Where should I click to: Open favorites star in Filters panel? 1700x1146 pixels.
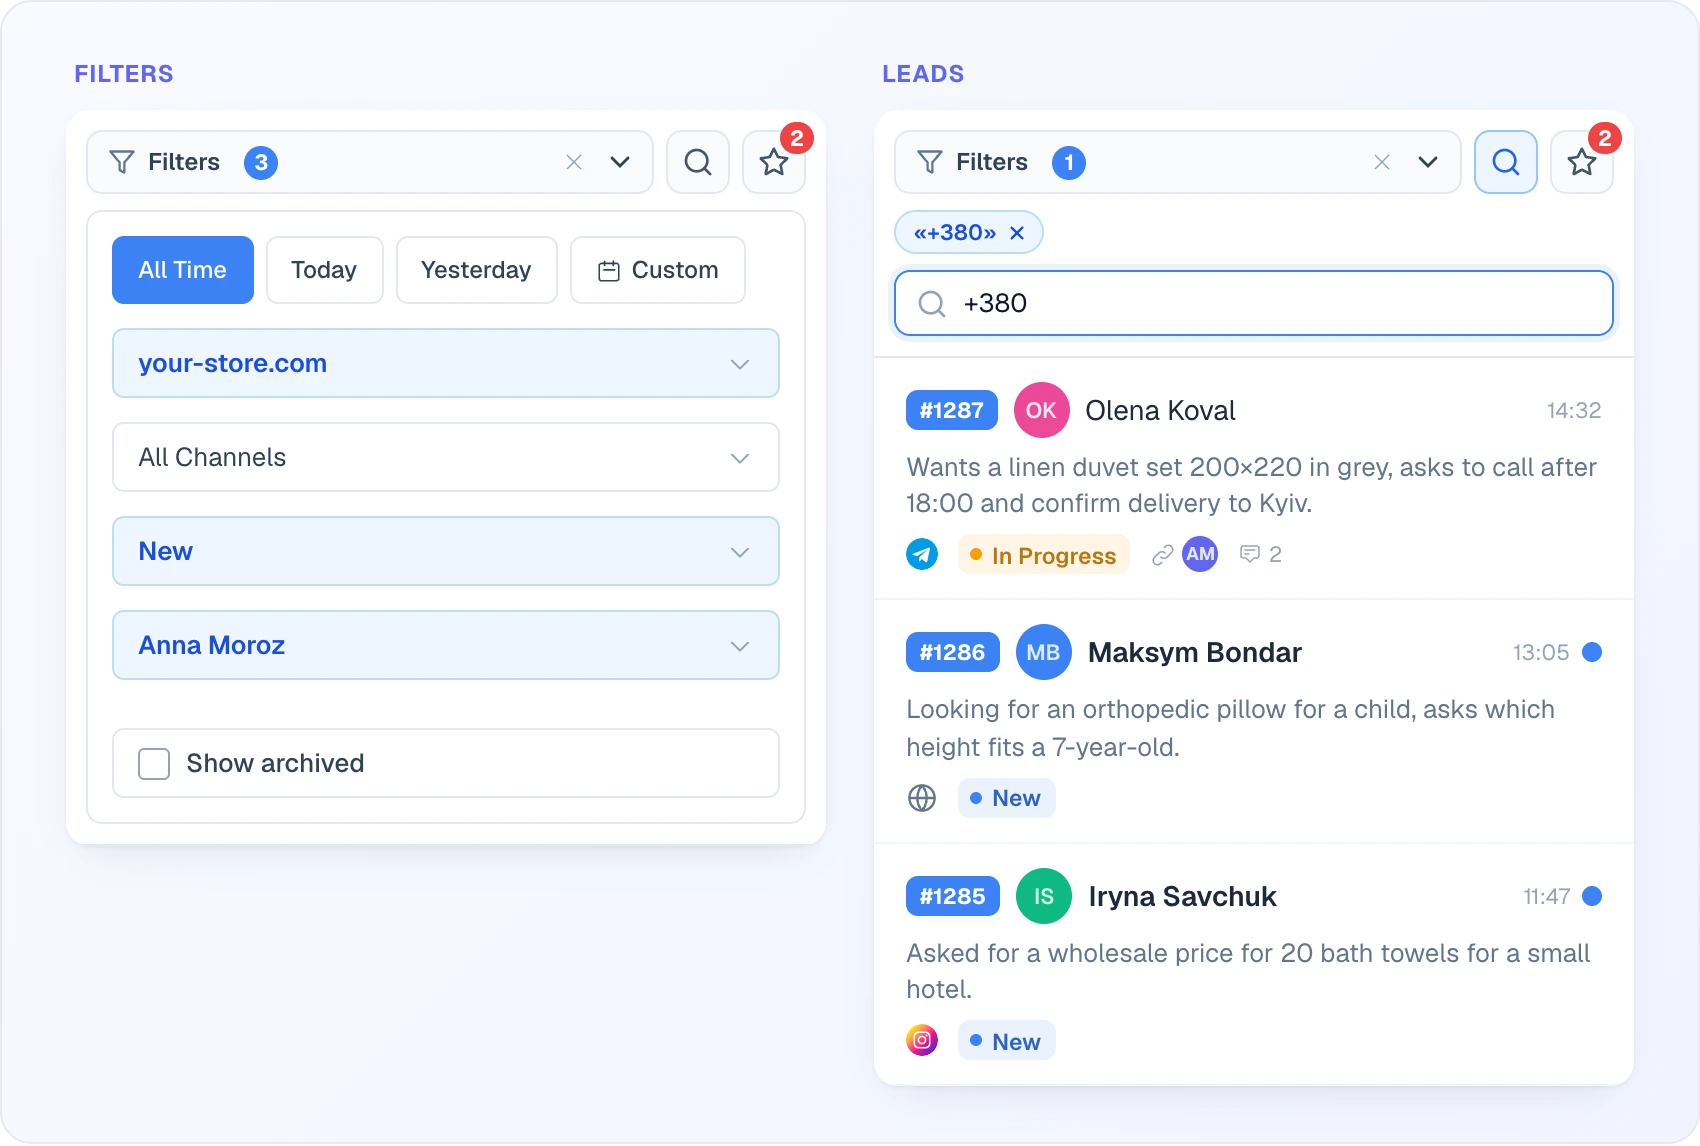[x=774, y=162]
